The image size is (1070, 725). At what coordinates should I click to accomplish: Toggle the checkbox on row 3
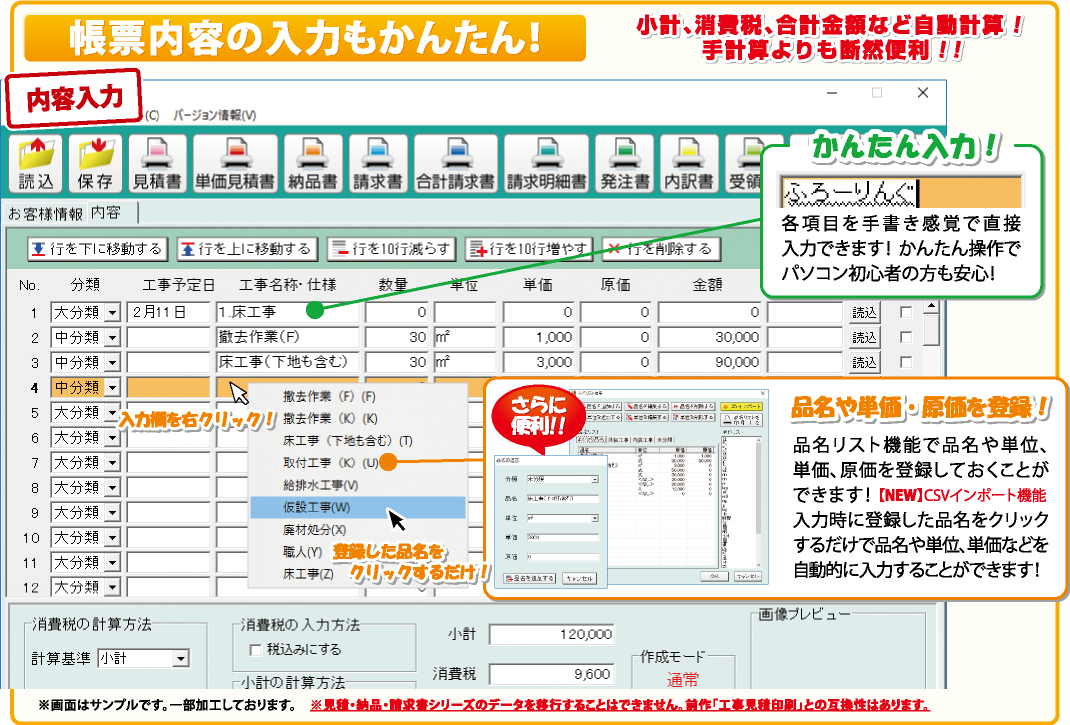[x=906, y=362]
